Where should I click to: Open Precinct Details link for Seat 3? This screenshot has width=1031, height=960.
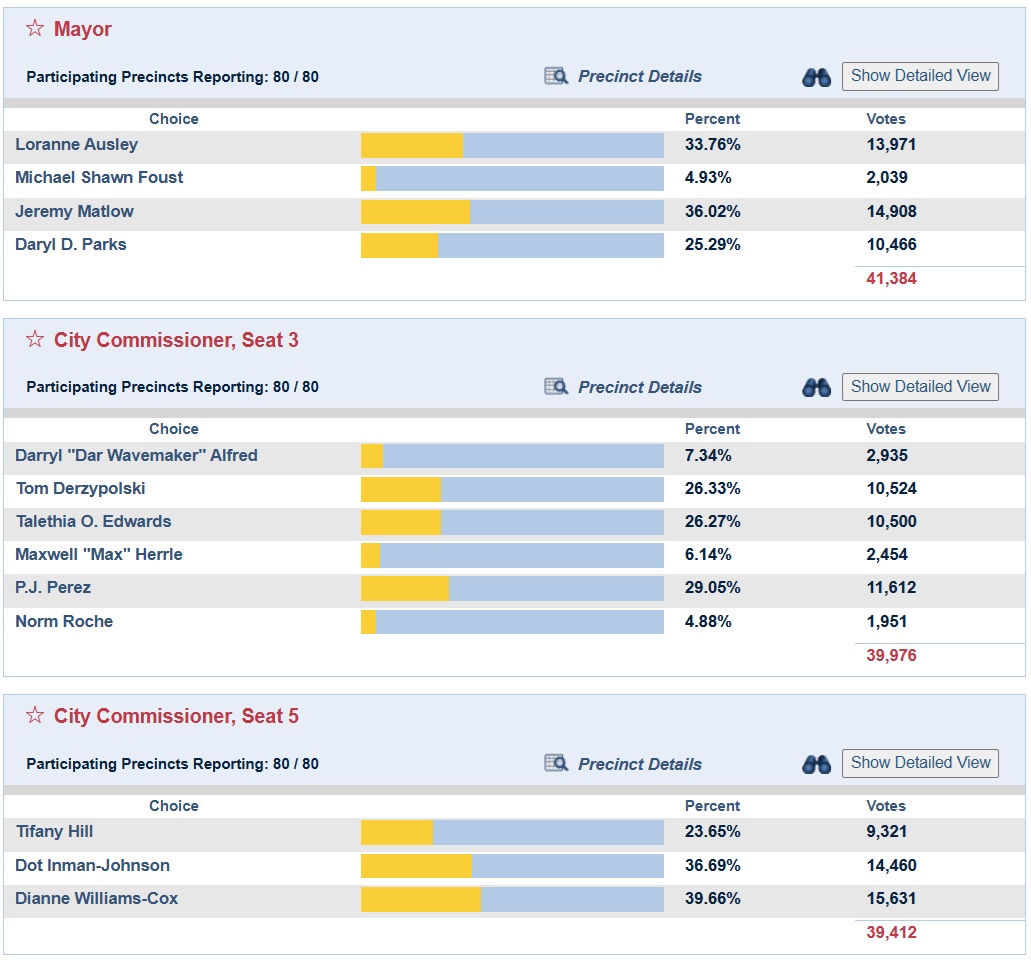point(640,387)
